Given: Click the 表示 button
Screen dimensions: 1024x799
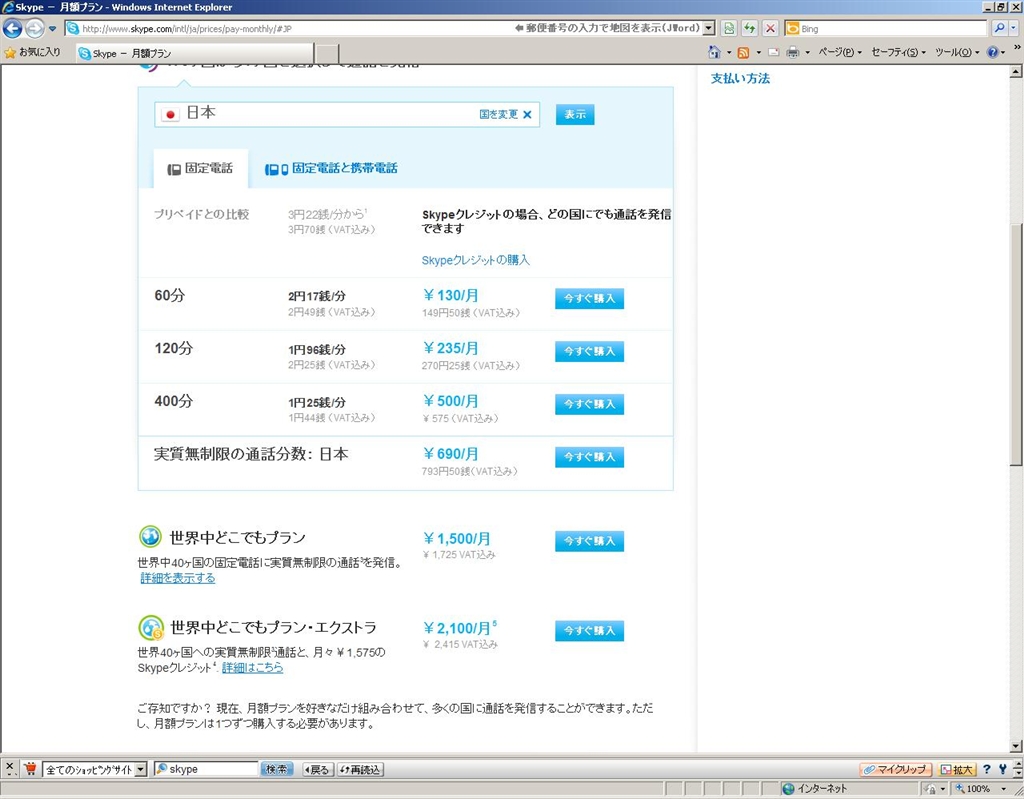Looking at the screenshot, I should coord(575,114).
